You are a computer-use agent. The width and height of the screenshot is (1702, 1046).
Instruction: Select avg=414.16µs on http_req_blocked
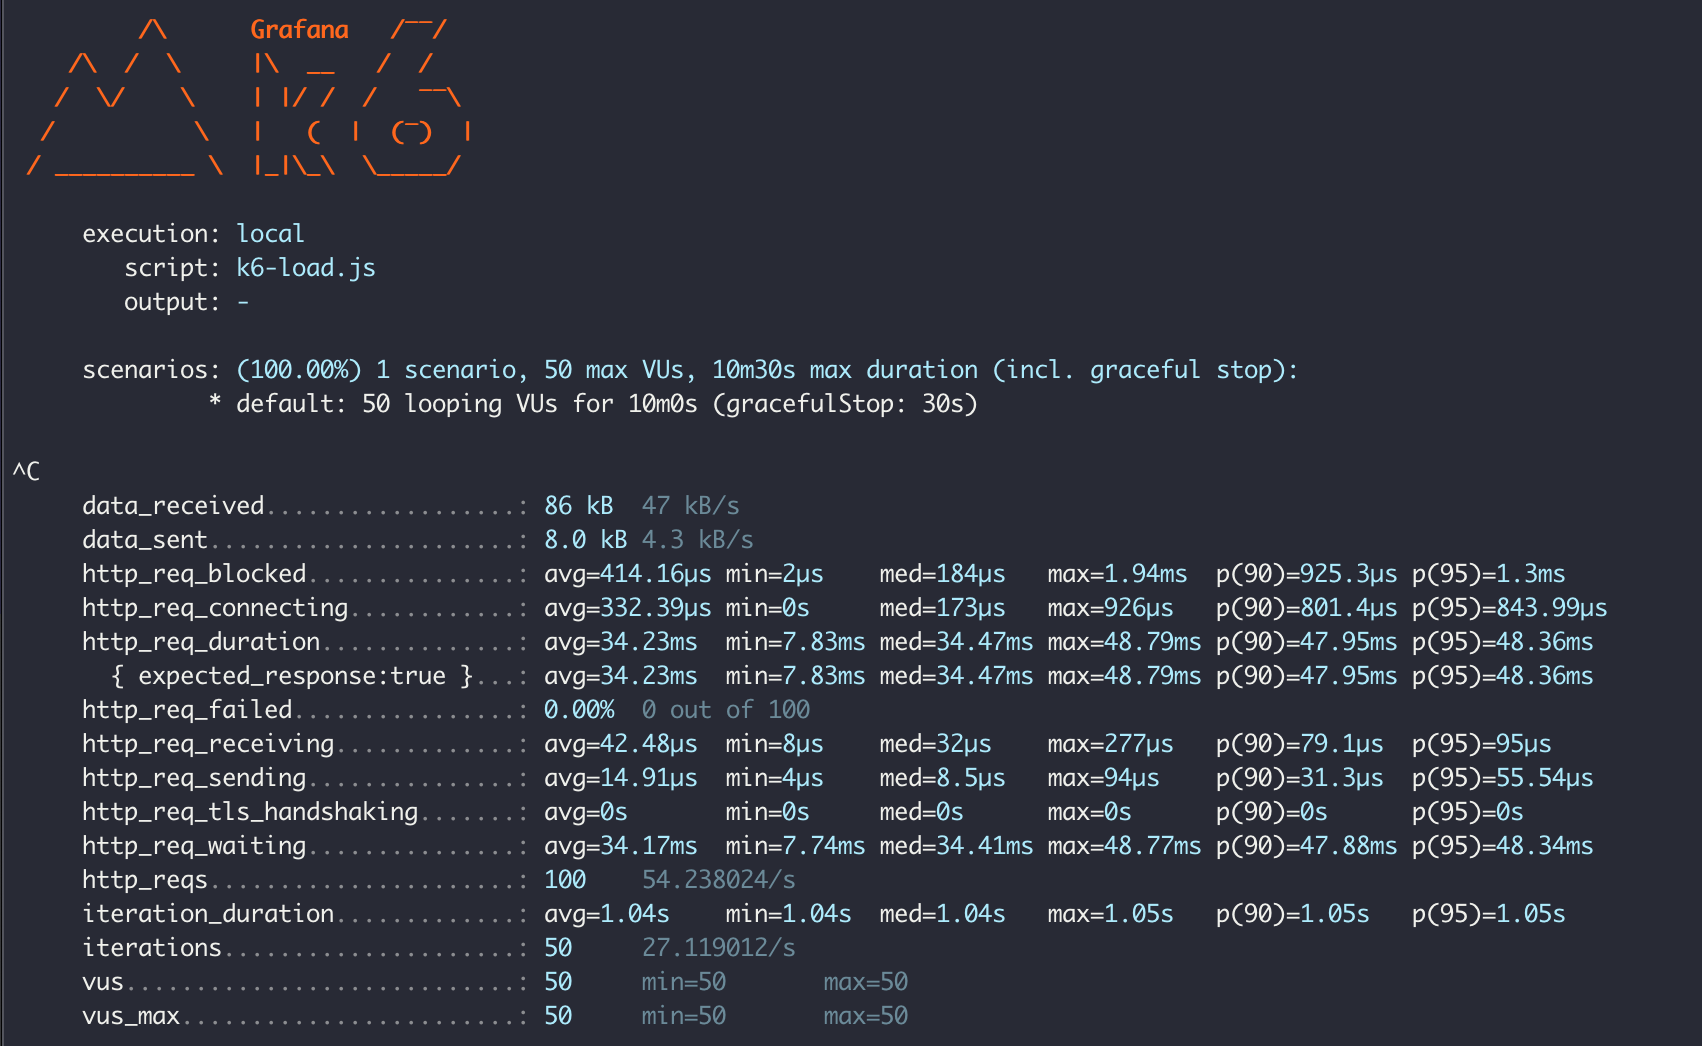tap(628, 574)
